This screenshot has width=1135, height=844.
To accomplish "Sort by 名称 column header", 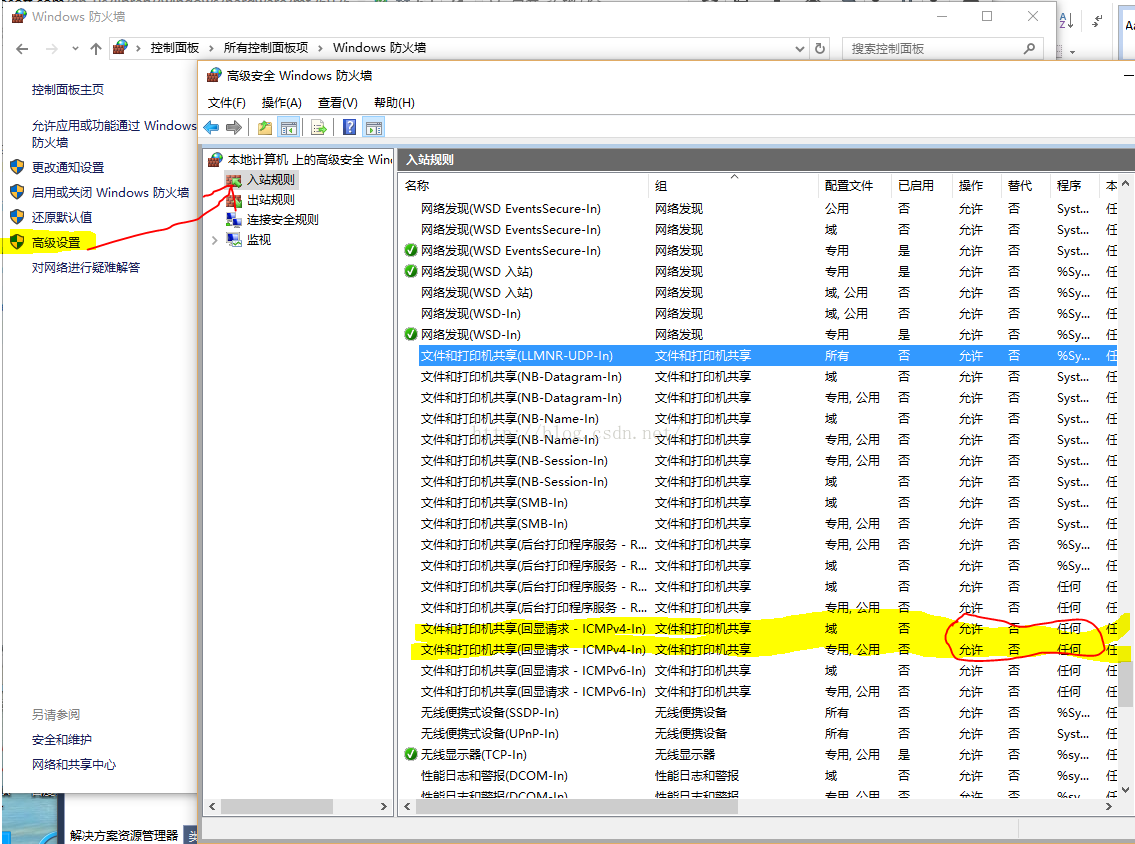I will tap(524, 186).
